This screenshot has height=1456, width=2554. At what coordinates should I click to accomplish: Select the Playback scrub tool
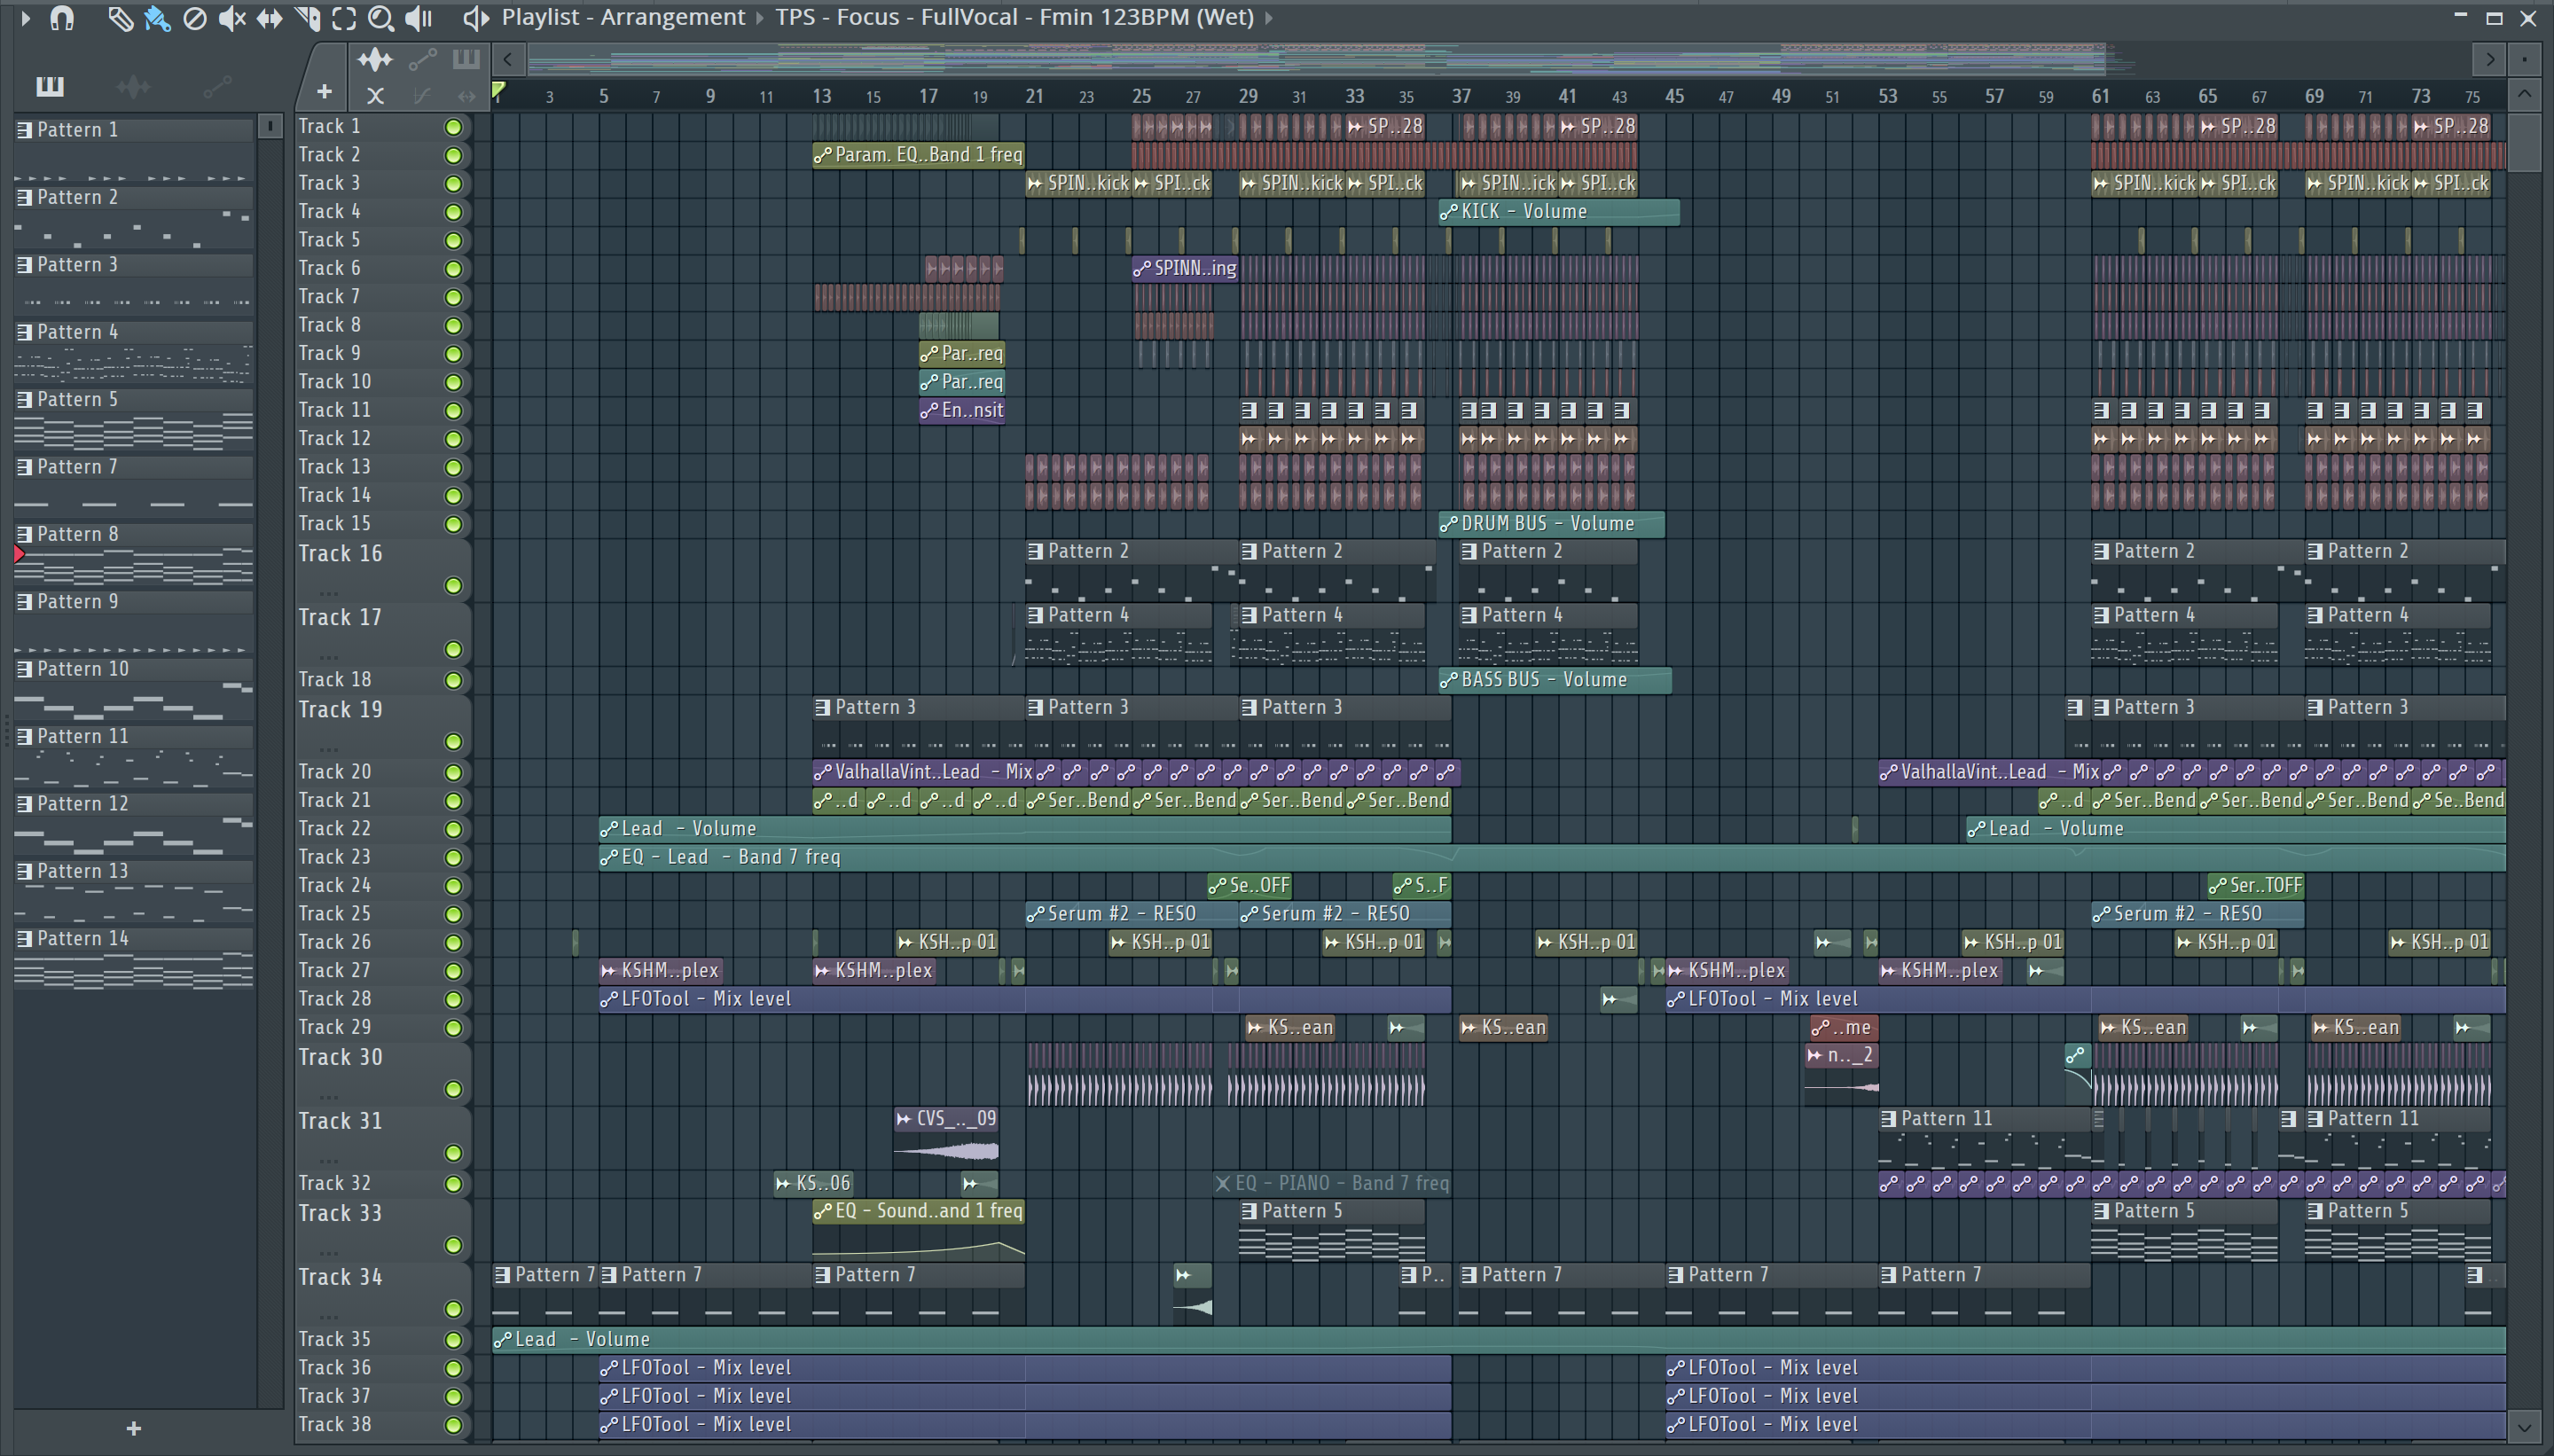419,18
